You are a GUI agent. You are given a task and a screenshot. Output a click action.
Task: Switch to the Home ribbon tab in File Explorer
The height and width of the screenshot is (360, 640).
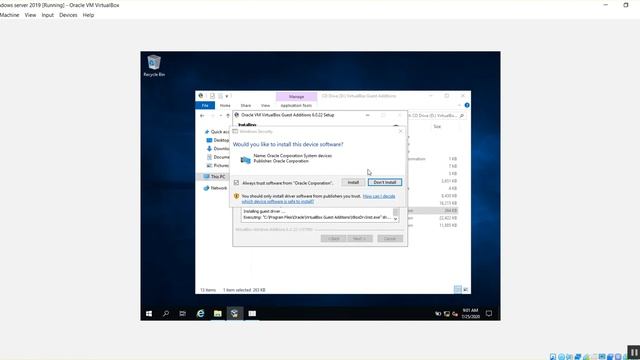pyautogui.click(x=225, y=105)
